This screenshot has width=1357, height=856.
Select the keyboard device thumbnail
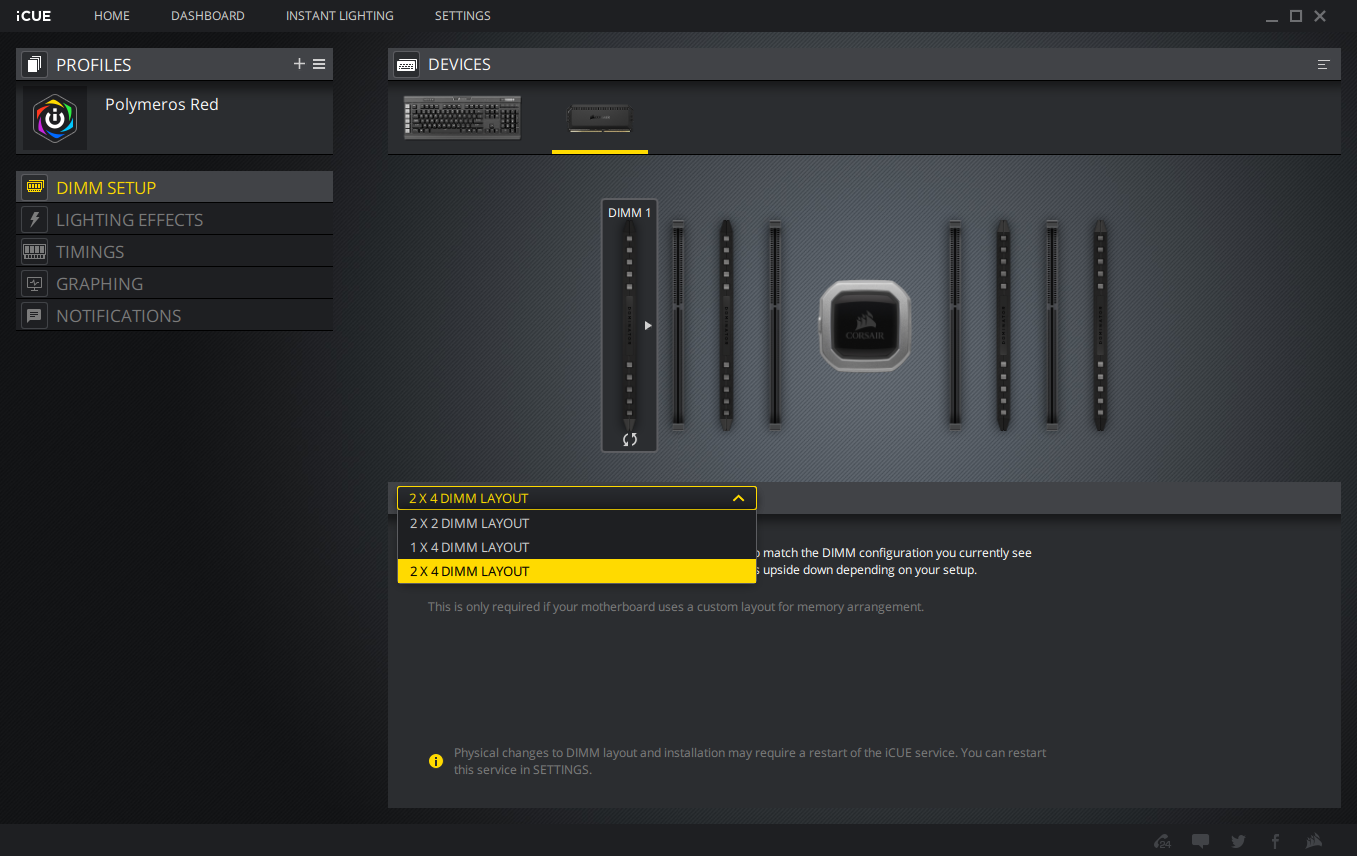pyautogui.click(x=463, y=118)
